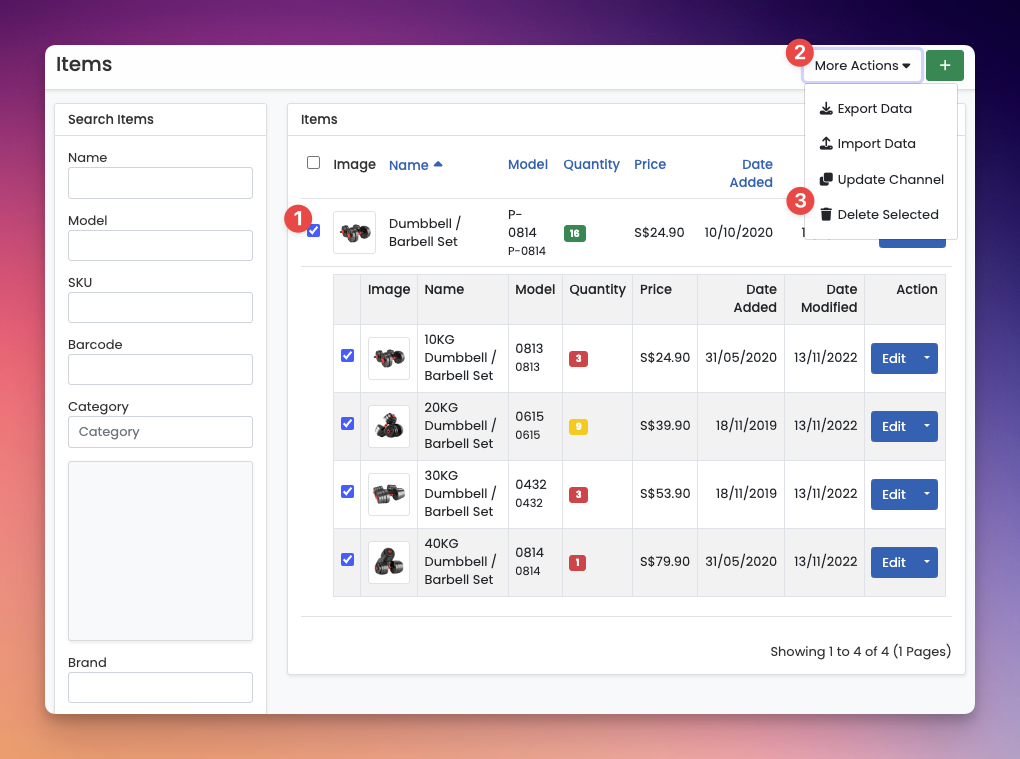The height and width of the screenshot is (759, 1020).
Task: Choose Delete Selected from the menu
Action: point(887,214)
